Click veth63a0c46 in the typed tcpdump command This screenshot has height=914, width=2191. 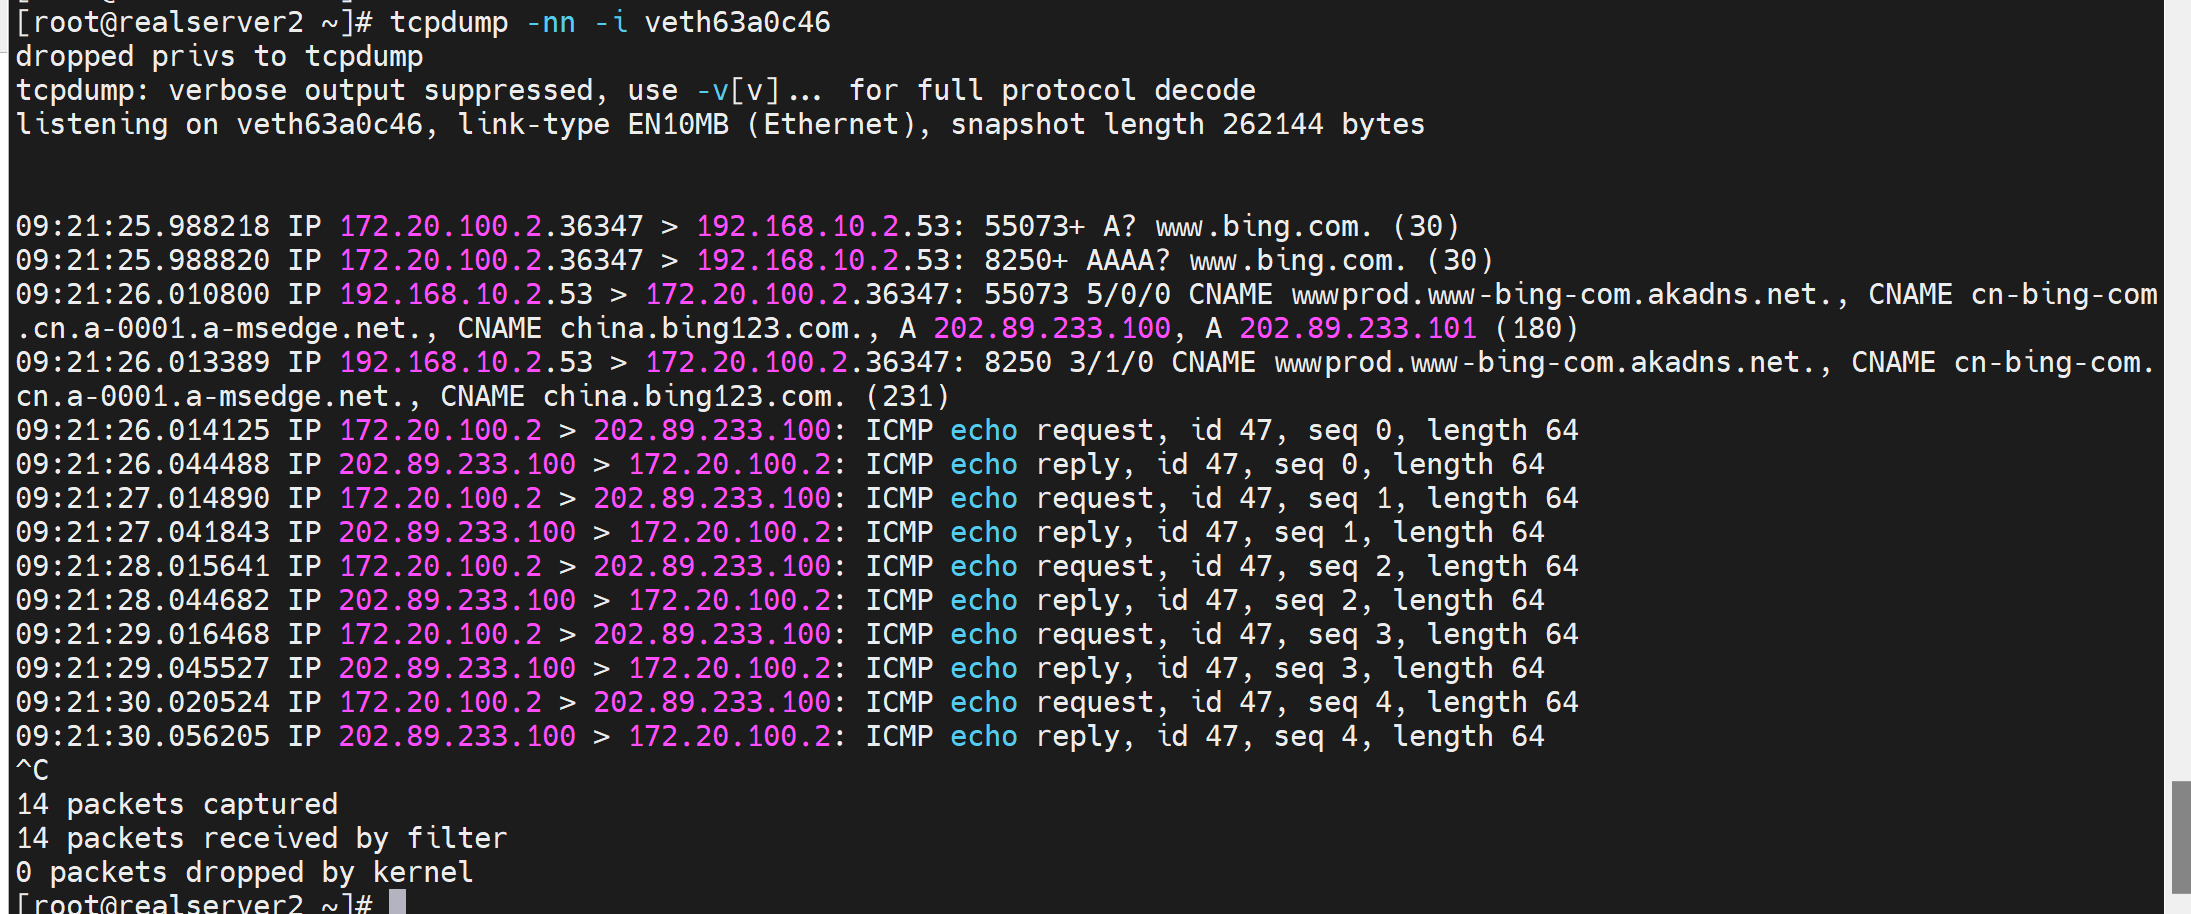click(737, 22)
